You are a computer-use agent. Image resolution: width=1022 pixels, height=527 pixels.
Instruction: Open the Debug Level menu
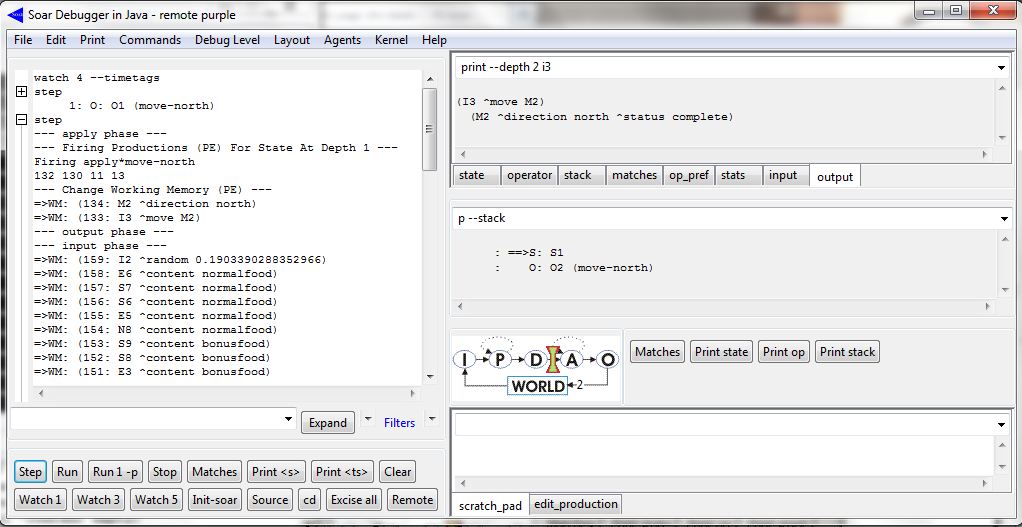point(227,40)
